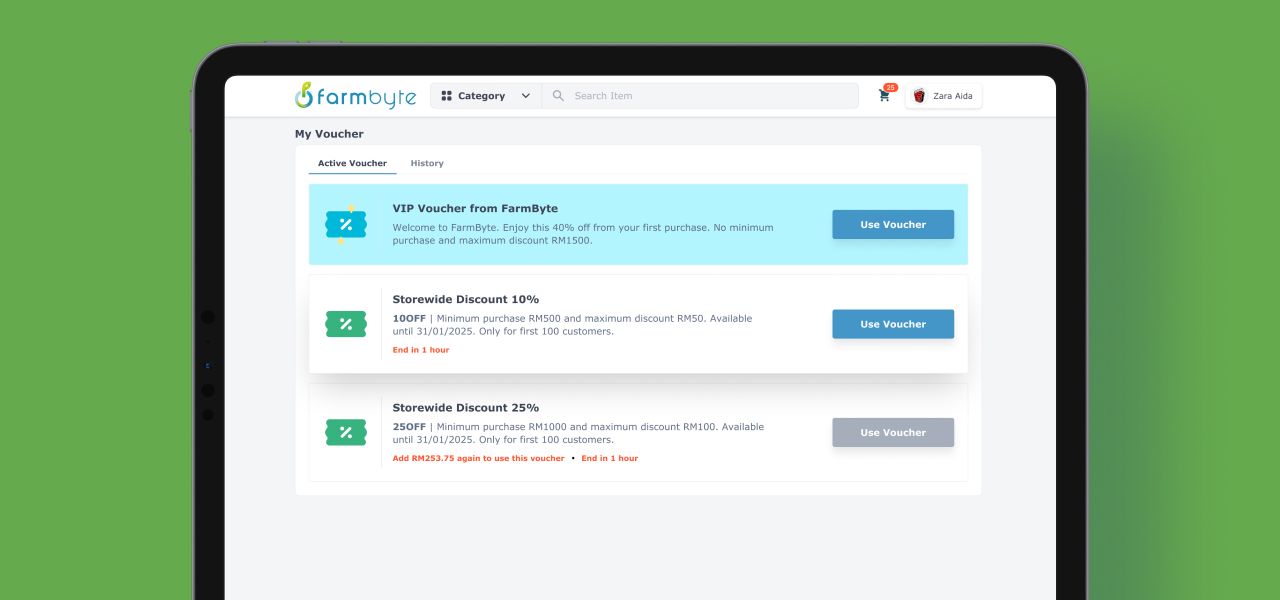Open the account menu for Zara Aida
The image size is (1280, 600).
coord(943,96)
